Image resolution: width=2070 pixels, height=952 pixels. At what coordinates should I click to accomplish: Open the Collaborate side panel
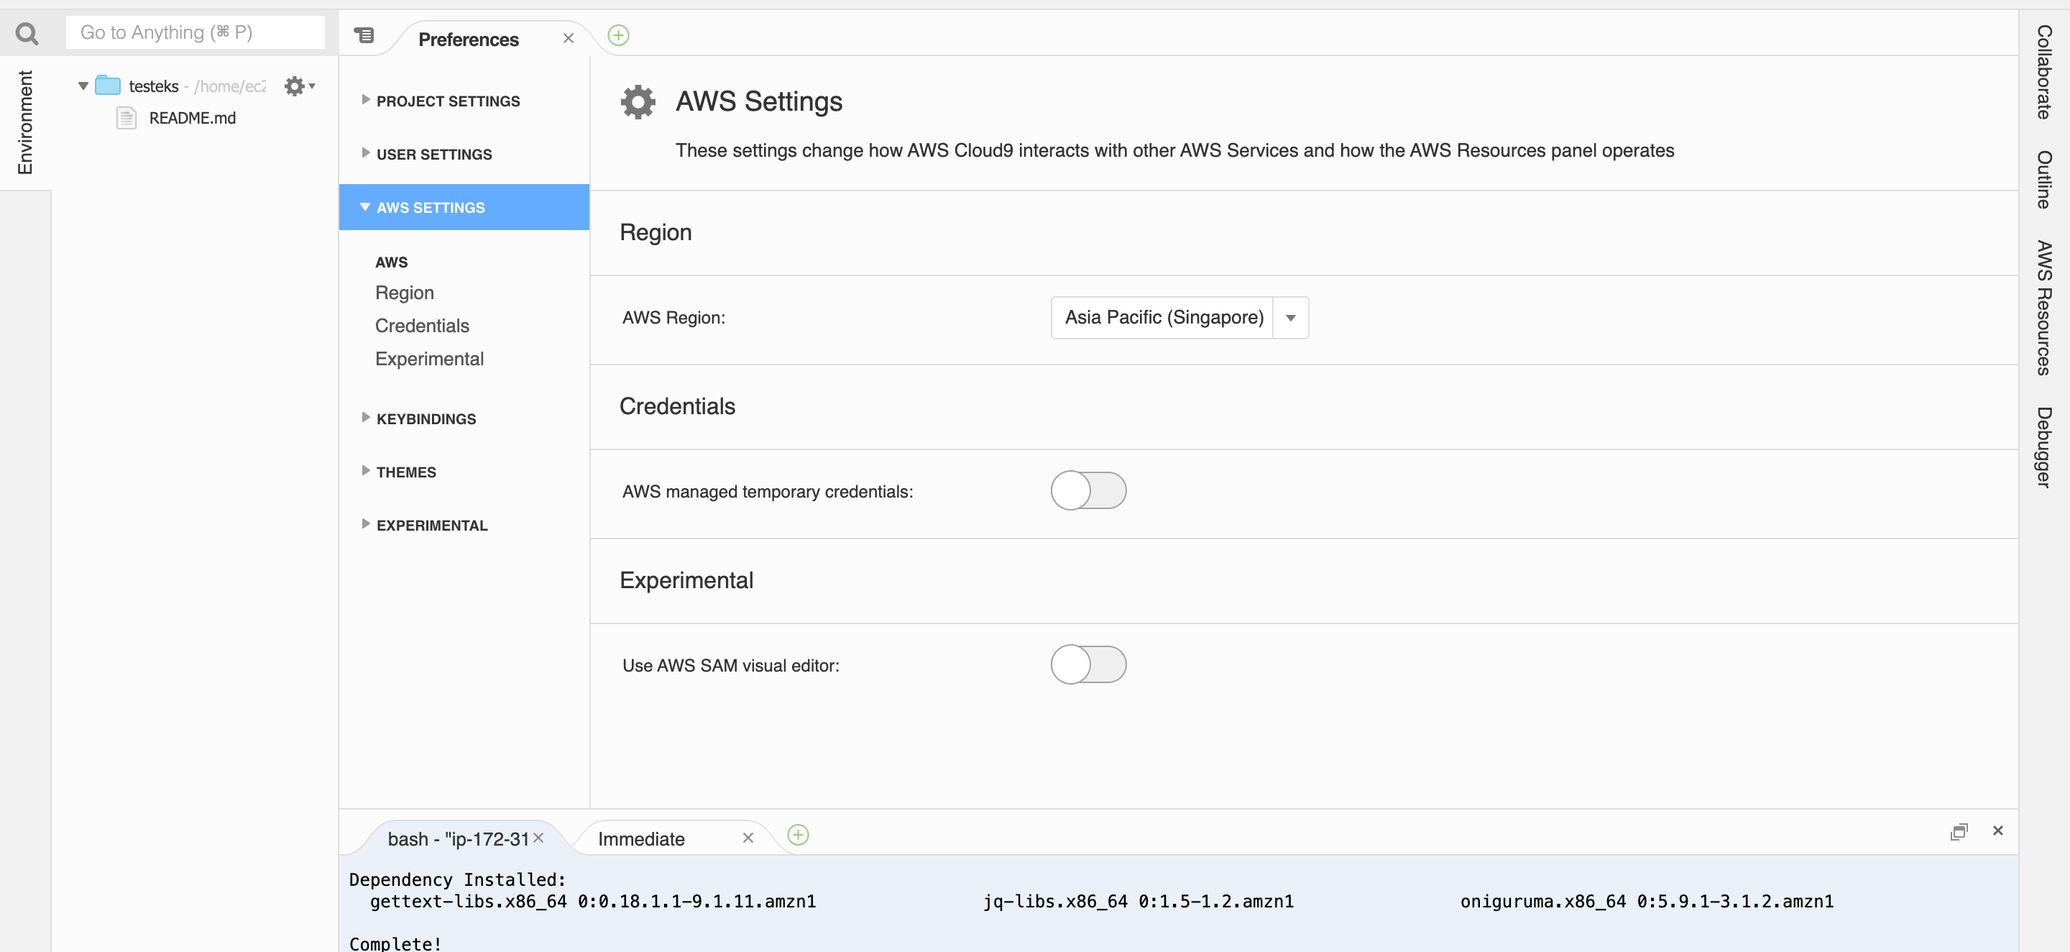[2044, 72]
